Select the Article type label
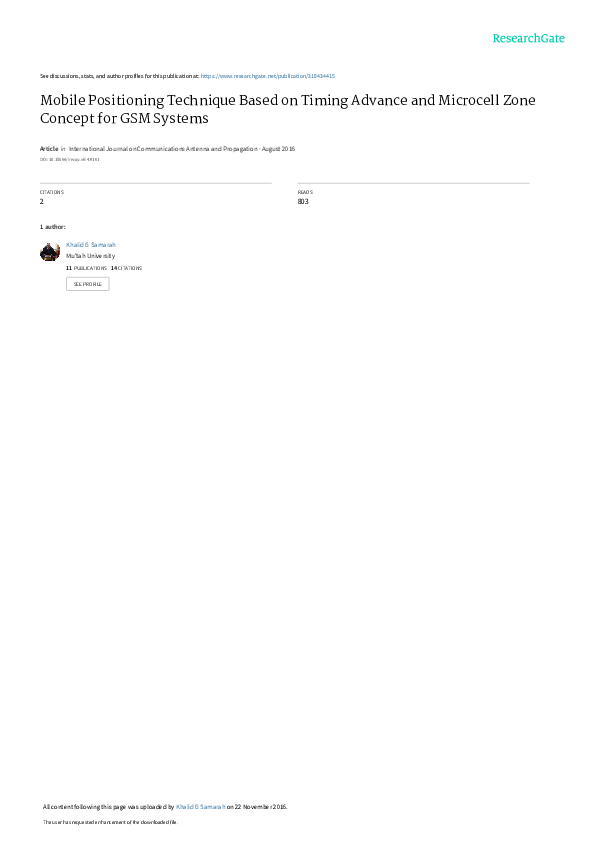This screenshot has width=595, height=841. pos(49,149)
